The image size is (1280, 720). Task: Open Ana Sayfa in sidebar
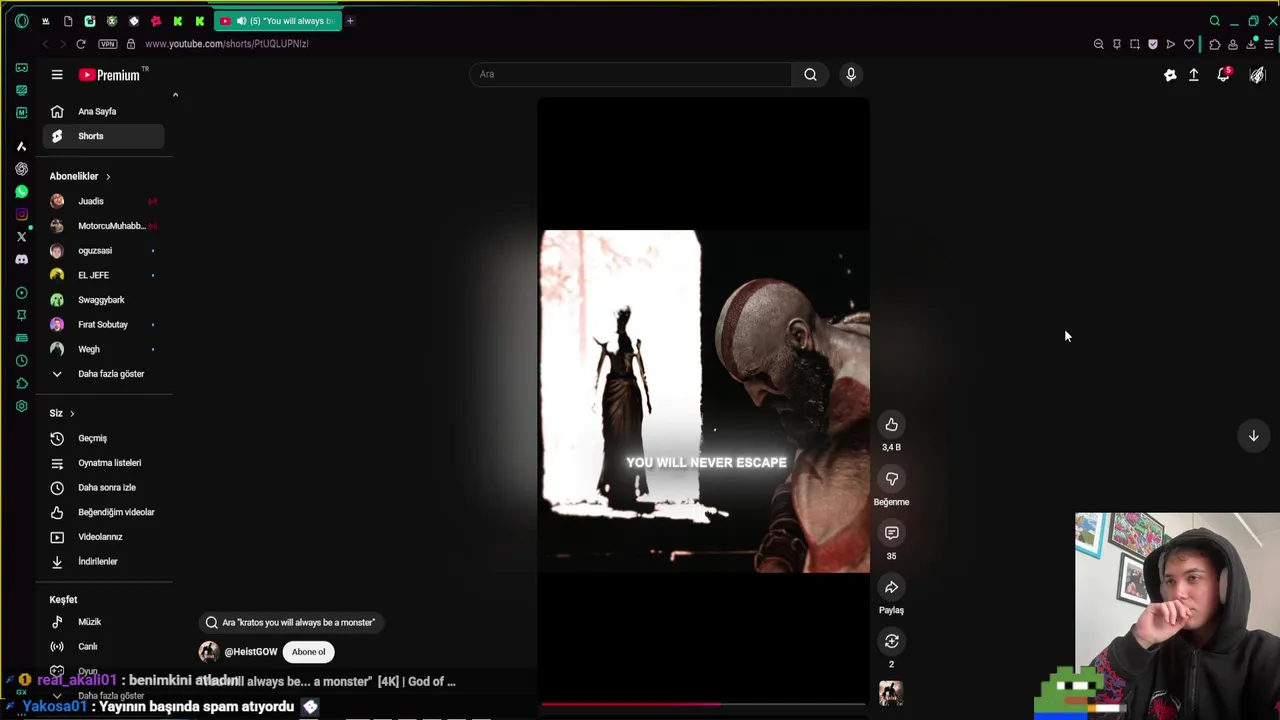(x=104, y=111)
